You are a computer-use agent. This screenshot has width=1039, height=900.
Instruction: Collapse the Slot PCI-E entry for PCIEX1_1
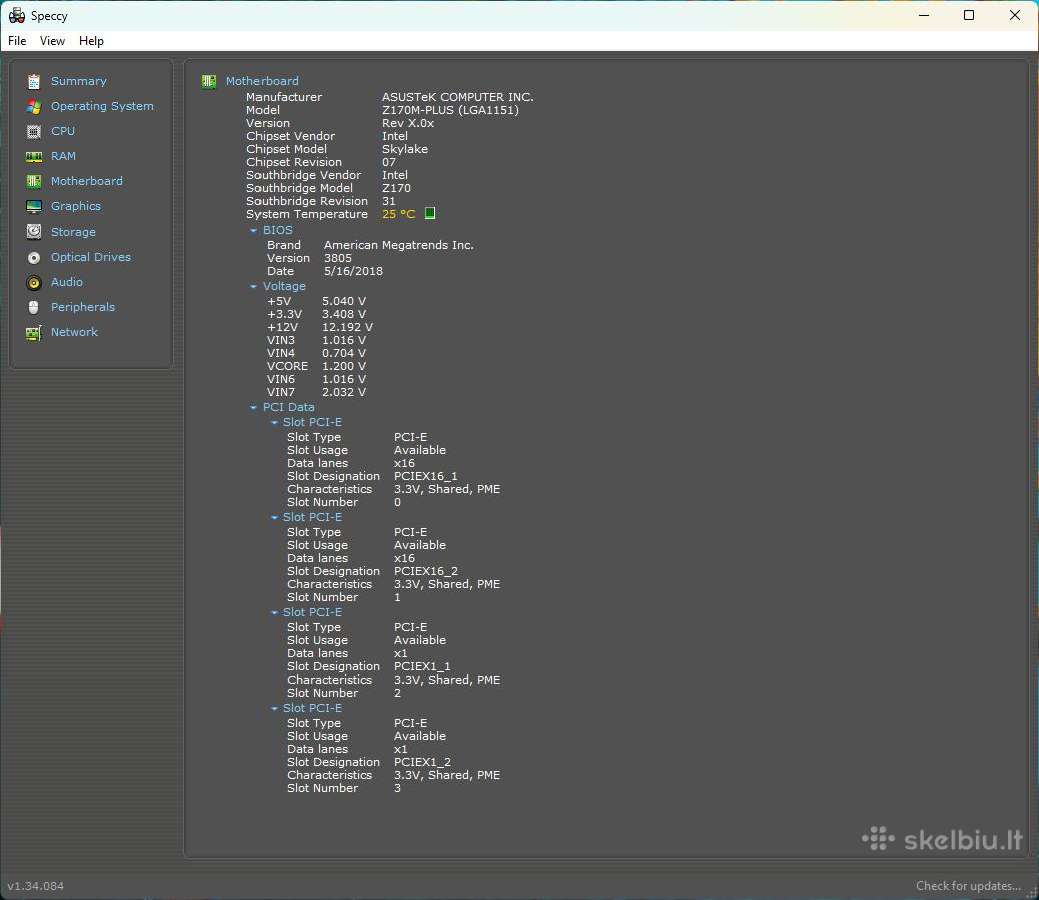point(274,612)
